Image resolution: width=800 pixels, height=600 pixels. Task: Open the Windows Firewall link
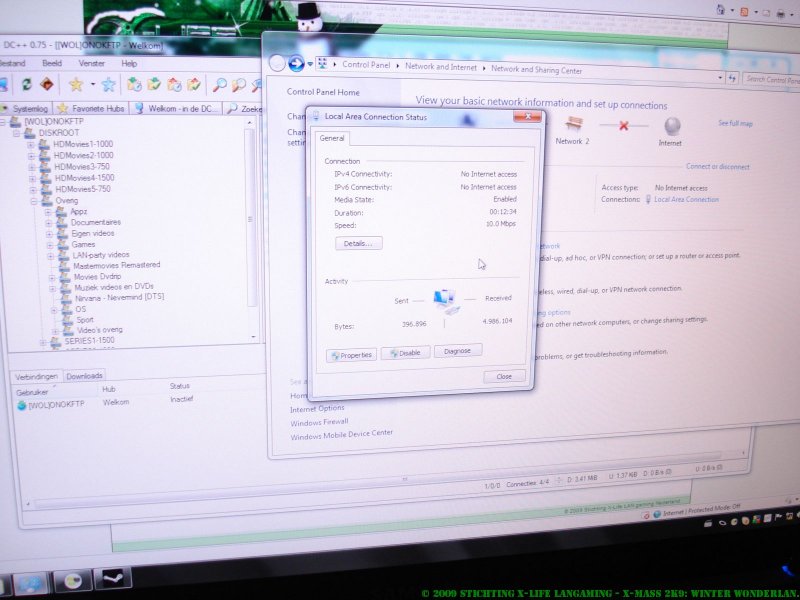[x=319, y=422]
